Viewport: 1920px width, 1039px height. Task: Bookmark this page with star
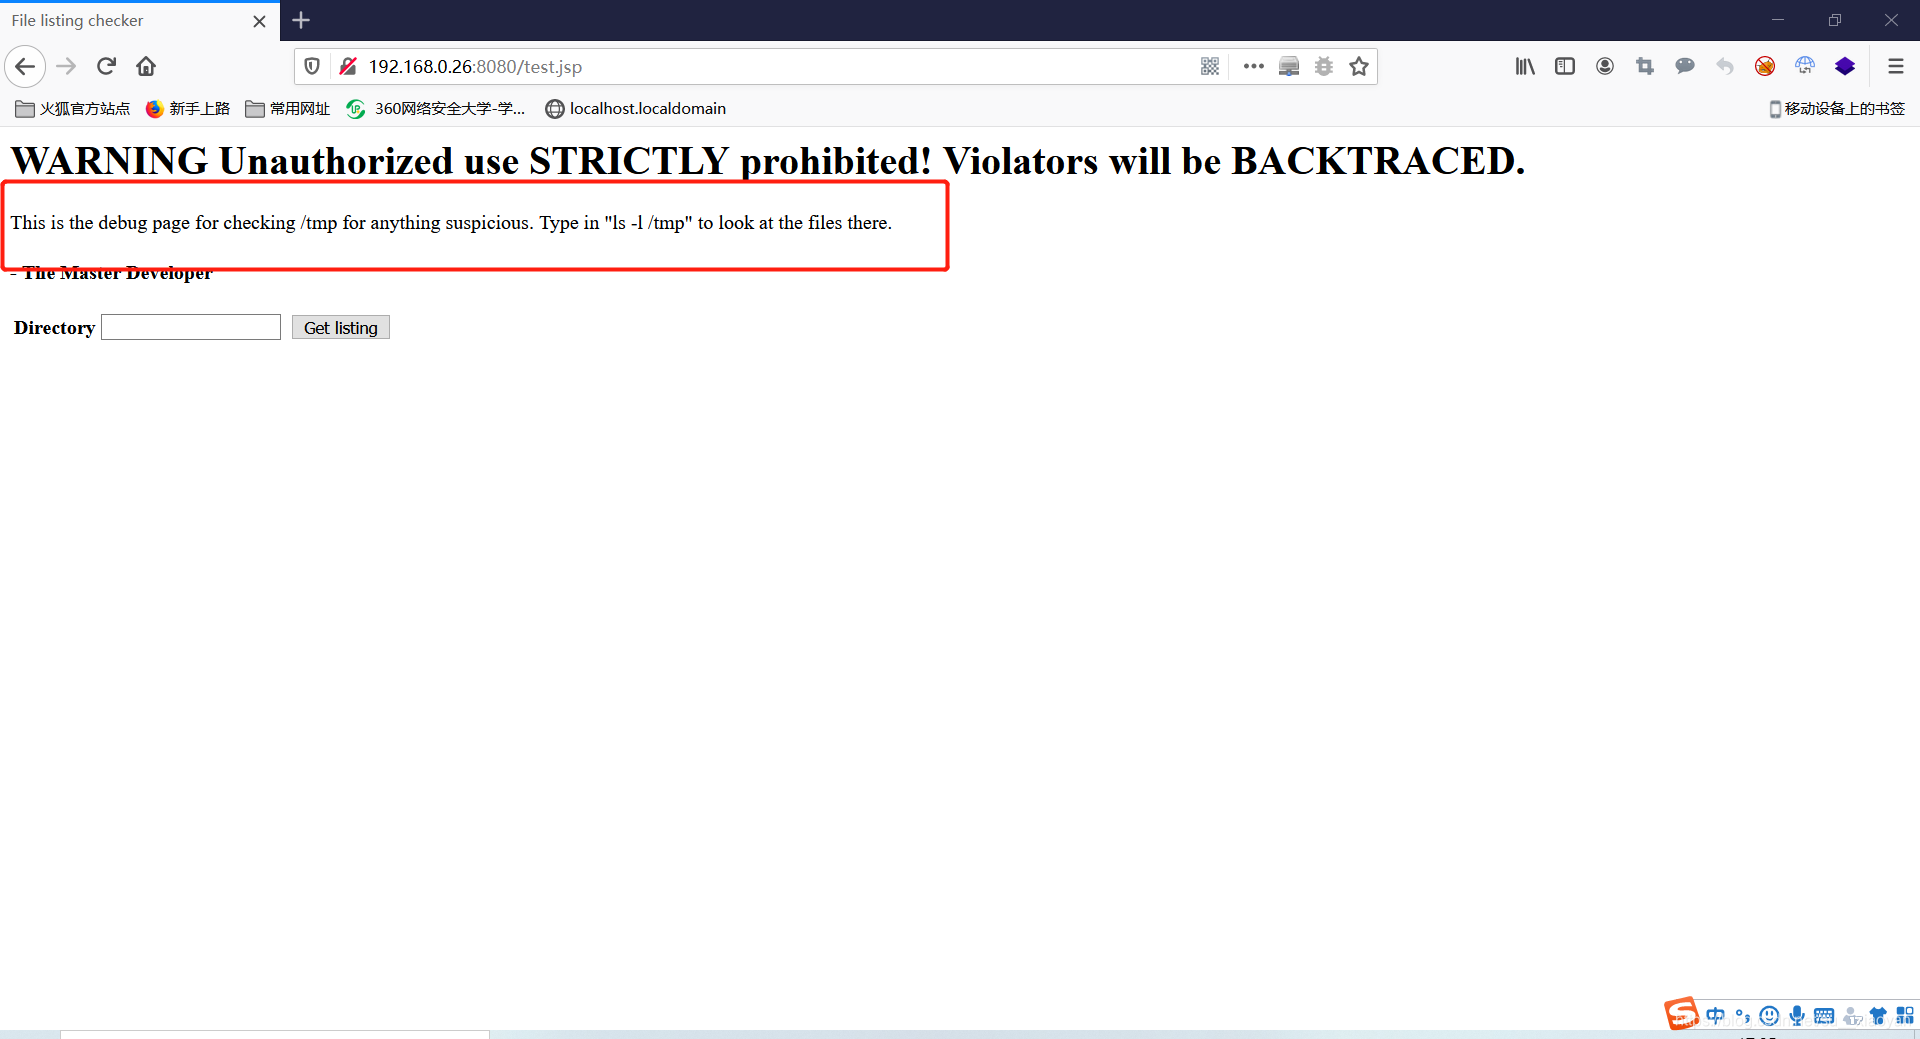(x=1359, y=67)
